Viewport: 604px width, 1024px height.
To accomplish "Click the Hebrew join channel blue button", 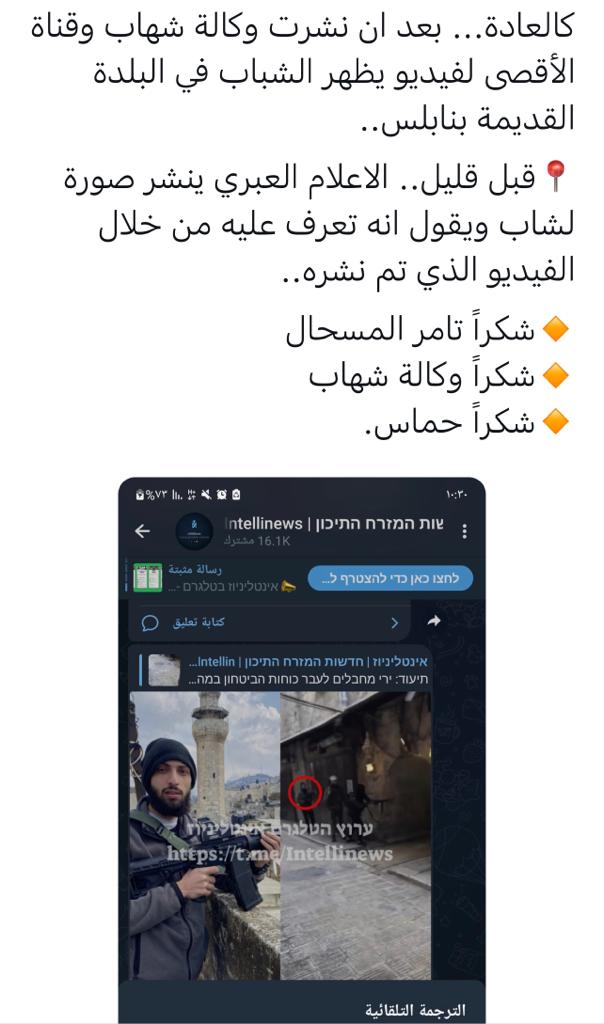I will (x=390, y=578).
